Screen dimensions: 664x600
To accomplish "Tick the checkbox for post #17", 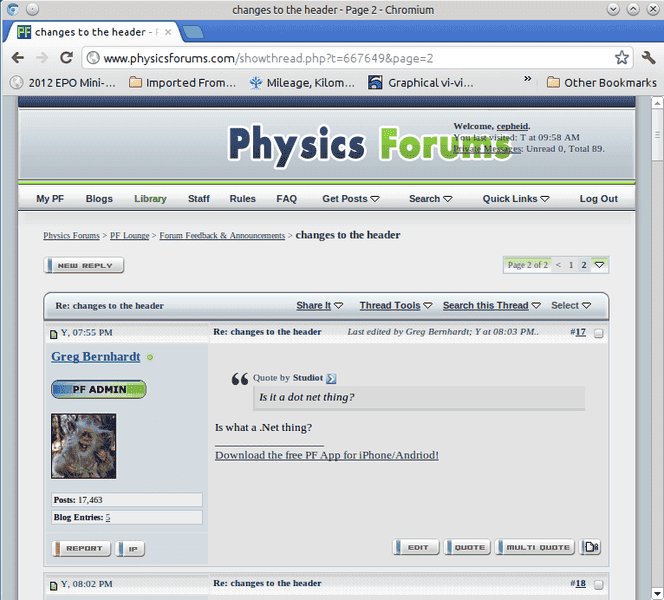I will pyautogui.click(x=598, y=333).
